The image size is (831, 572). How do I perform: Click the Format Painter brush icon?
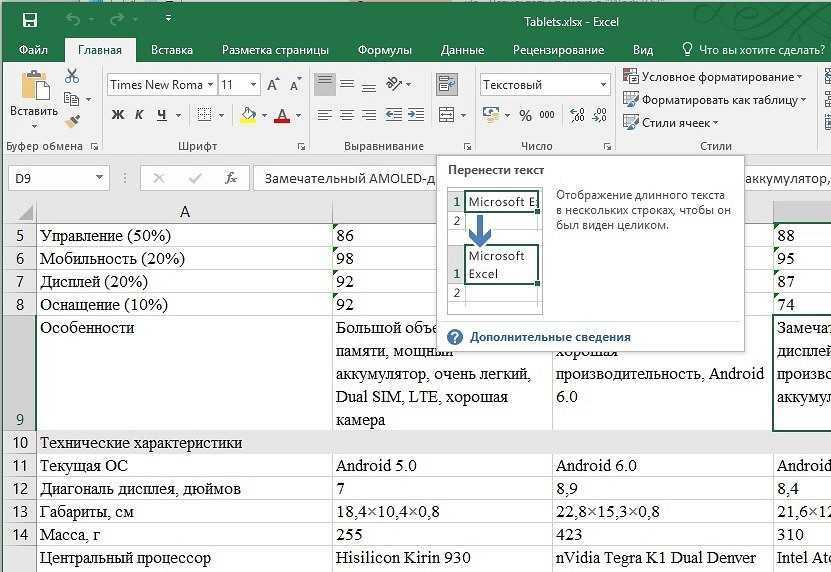pos(72,121)
